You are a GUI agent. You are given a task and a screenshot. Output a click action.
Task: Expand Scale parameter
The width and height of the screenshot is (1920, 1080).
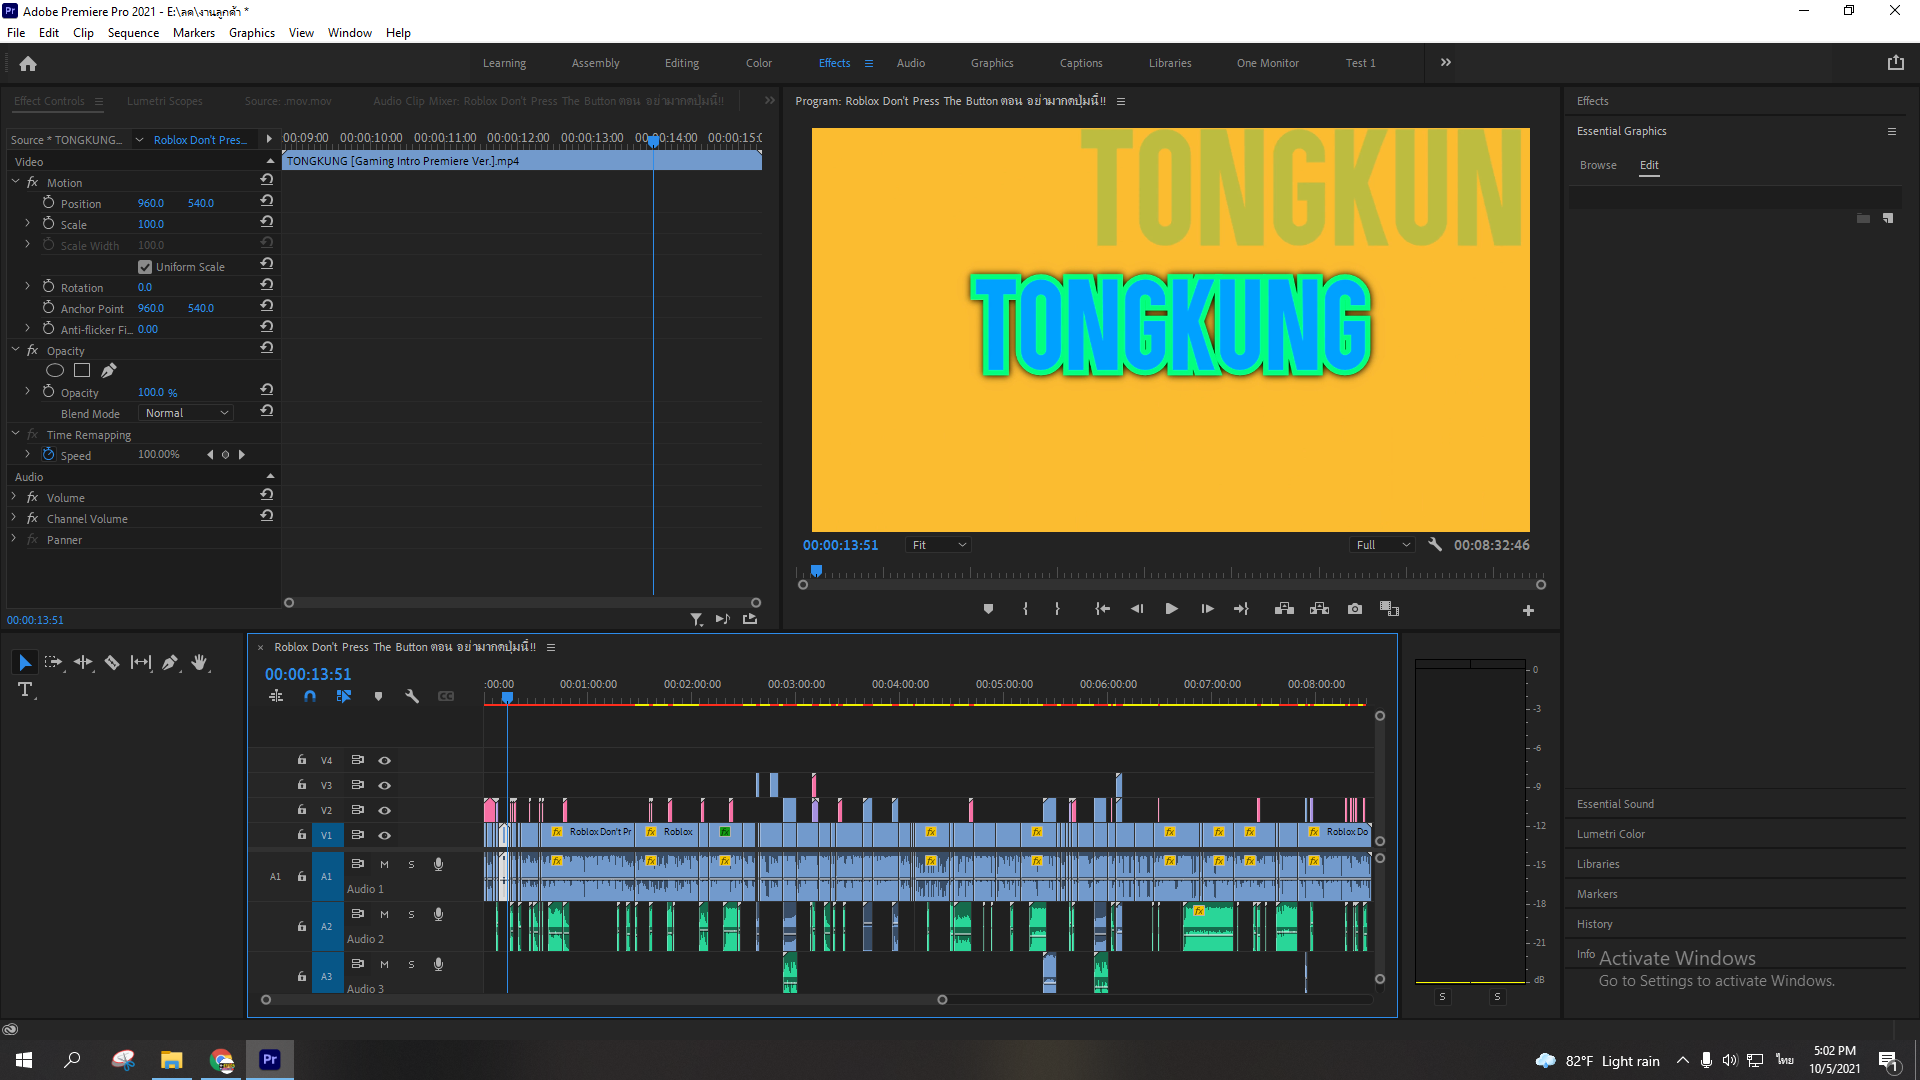(28, 224)
